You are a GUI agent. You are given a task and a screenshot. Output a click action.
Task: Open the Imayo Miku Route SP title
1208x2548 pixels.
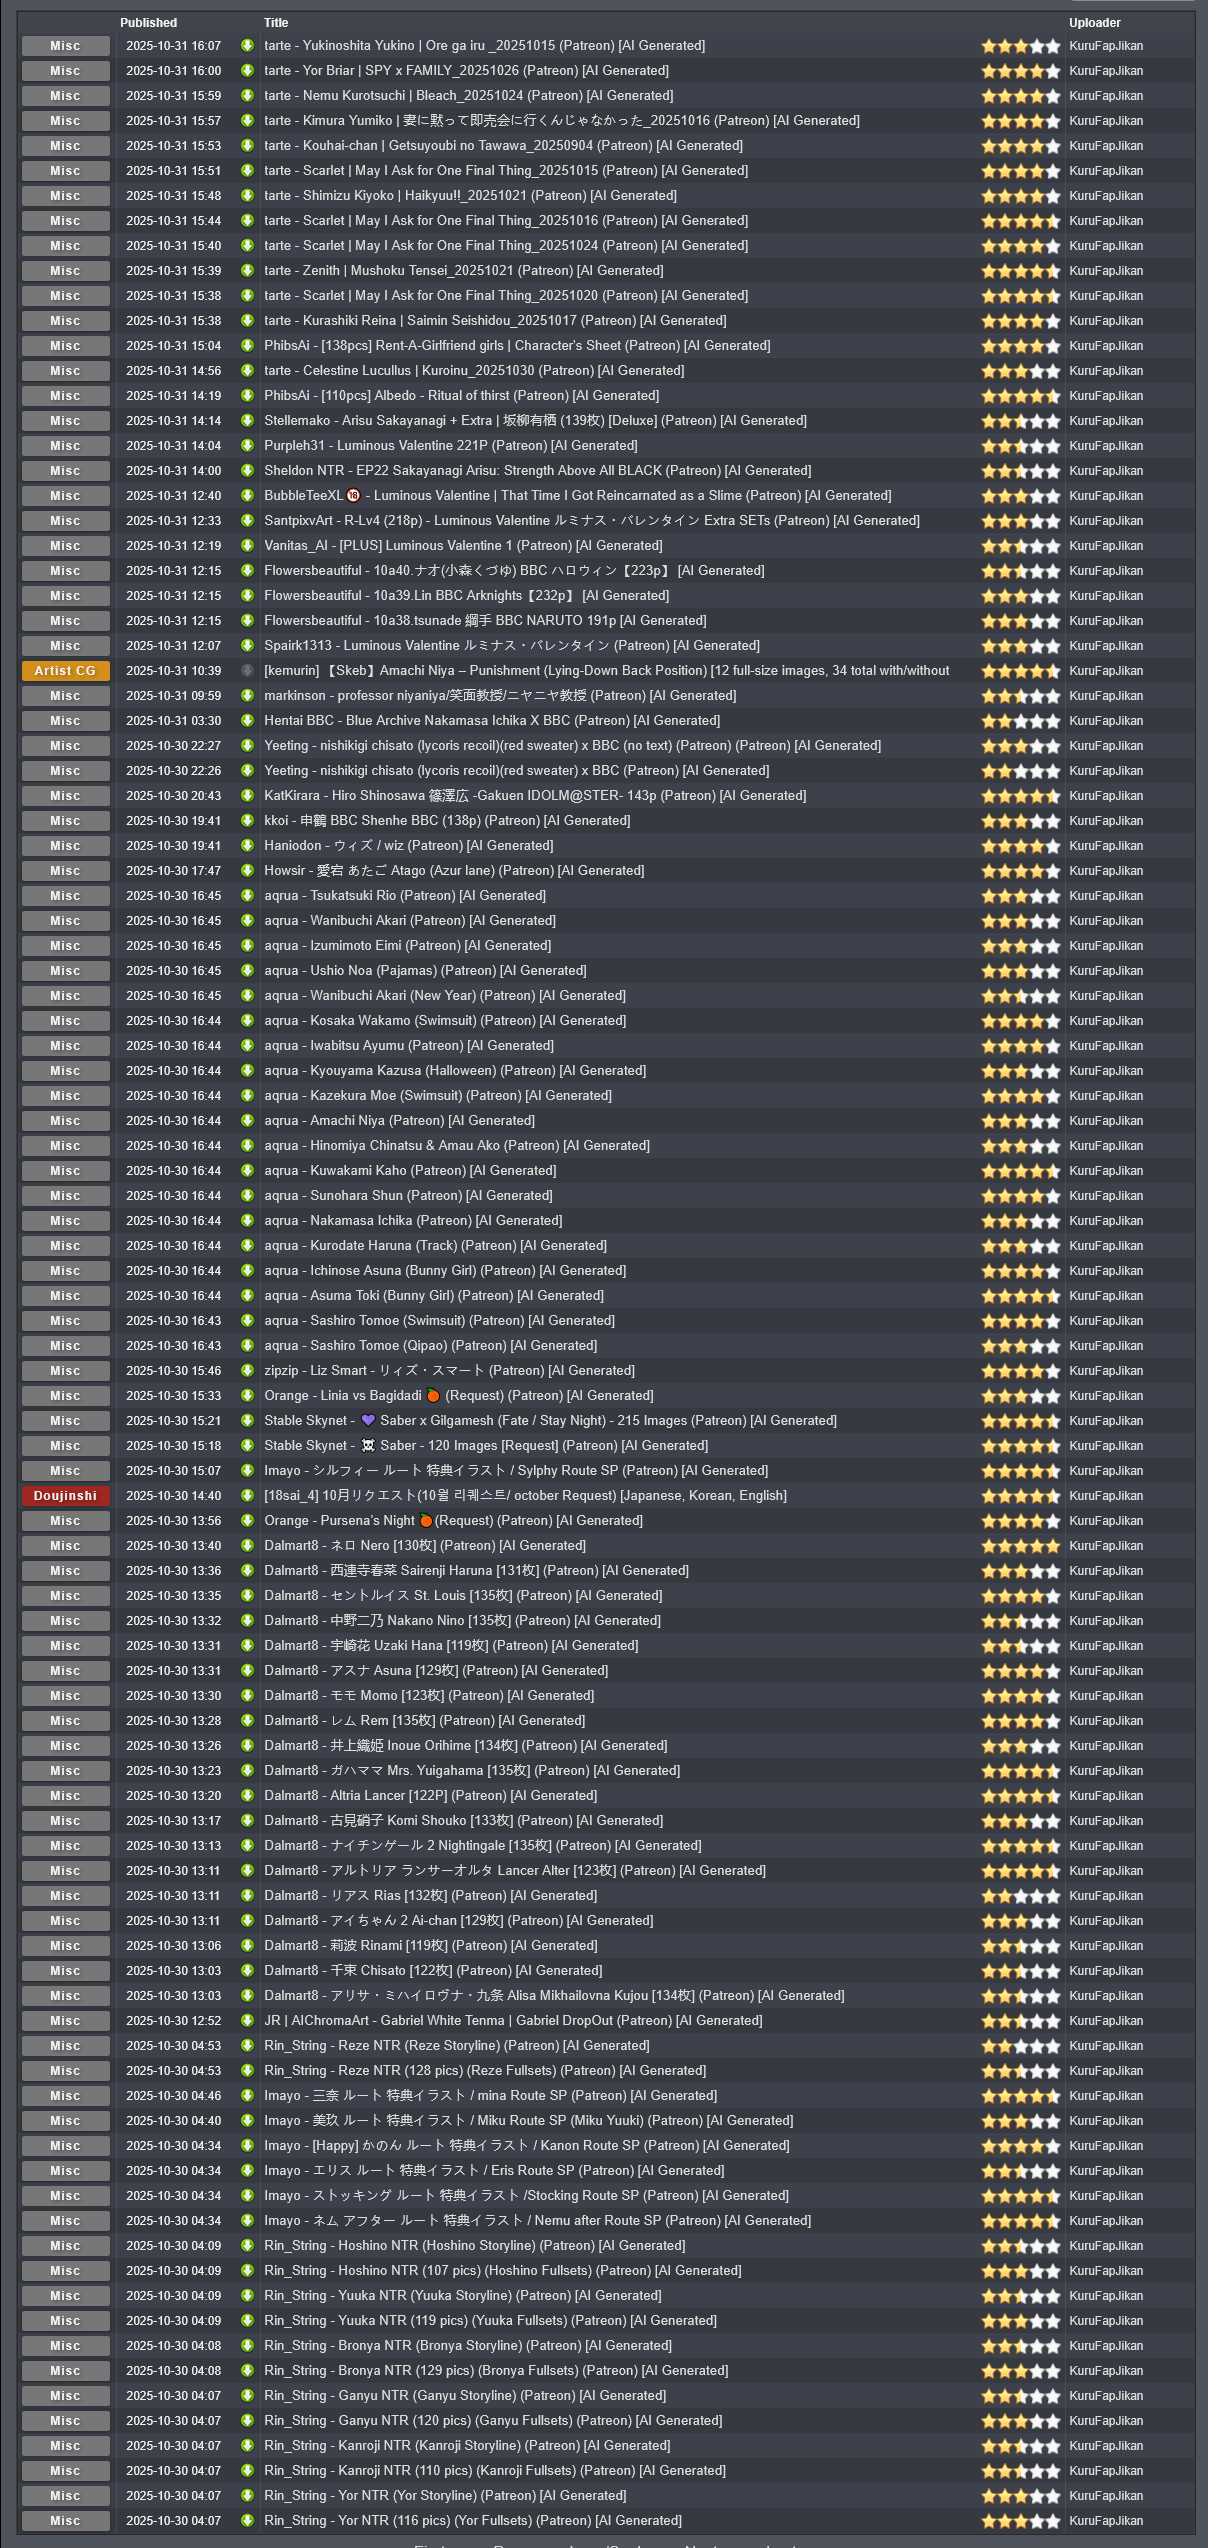click(x=528, y=2121)
